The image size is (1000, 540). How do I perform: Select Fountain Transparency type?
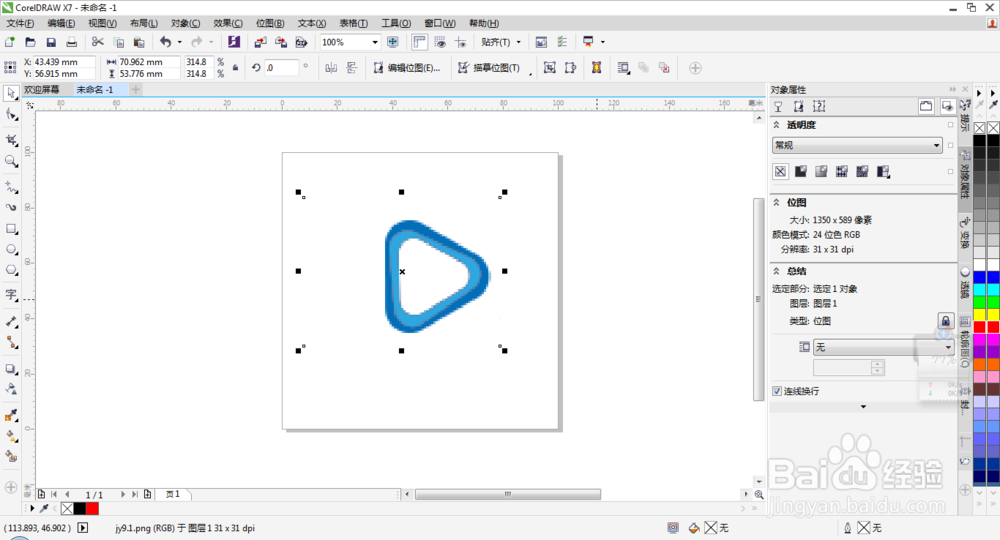pyautogui.click(x=821, y=171)
